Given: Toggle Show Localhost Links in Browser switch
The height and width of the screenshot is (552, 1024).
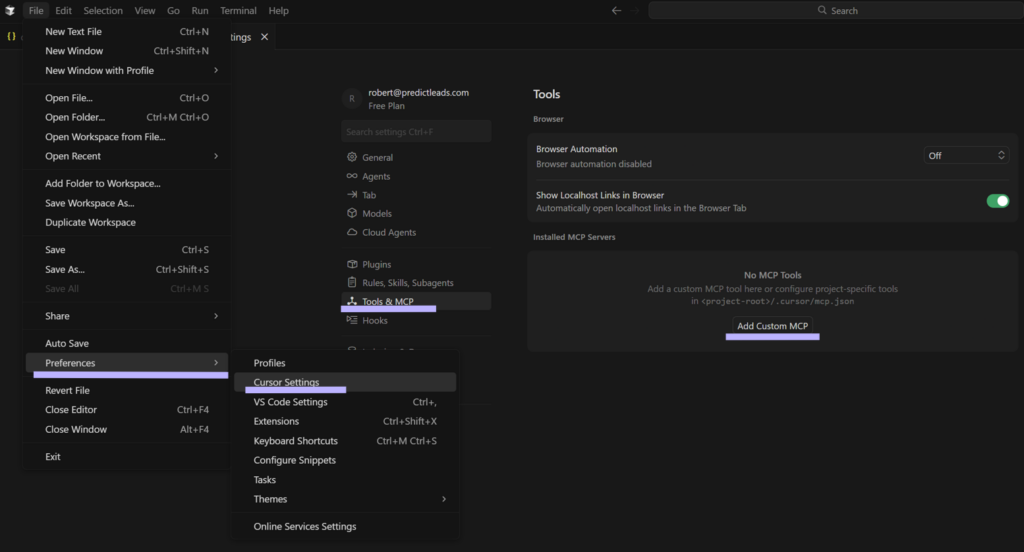Looking at the screenshot, I should click(x=997, y=201).
